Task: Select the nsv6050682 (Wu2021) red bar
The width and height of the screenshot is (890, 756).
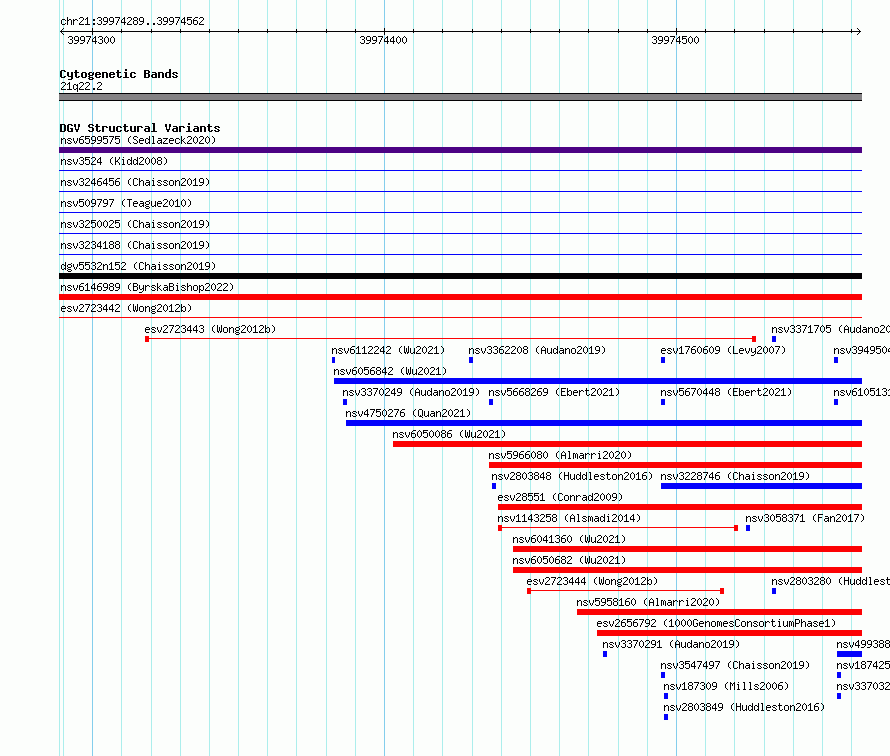Action: coord(687,570)
